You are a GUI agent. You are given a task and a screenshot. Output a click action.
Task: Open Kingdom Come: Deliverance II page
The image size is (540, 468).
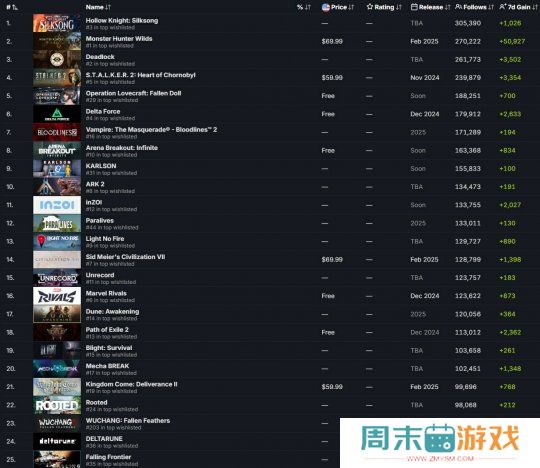[132, 384]
